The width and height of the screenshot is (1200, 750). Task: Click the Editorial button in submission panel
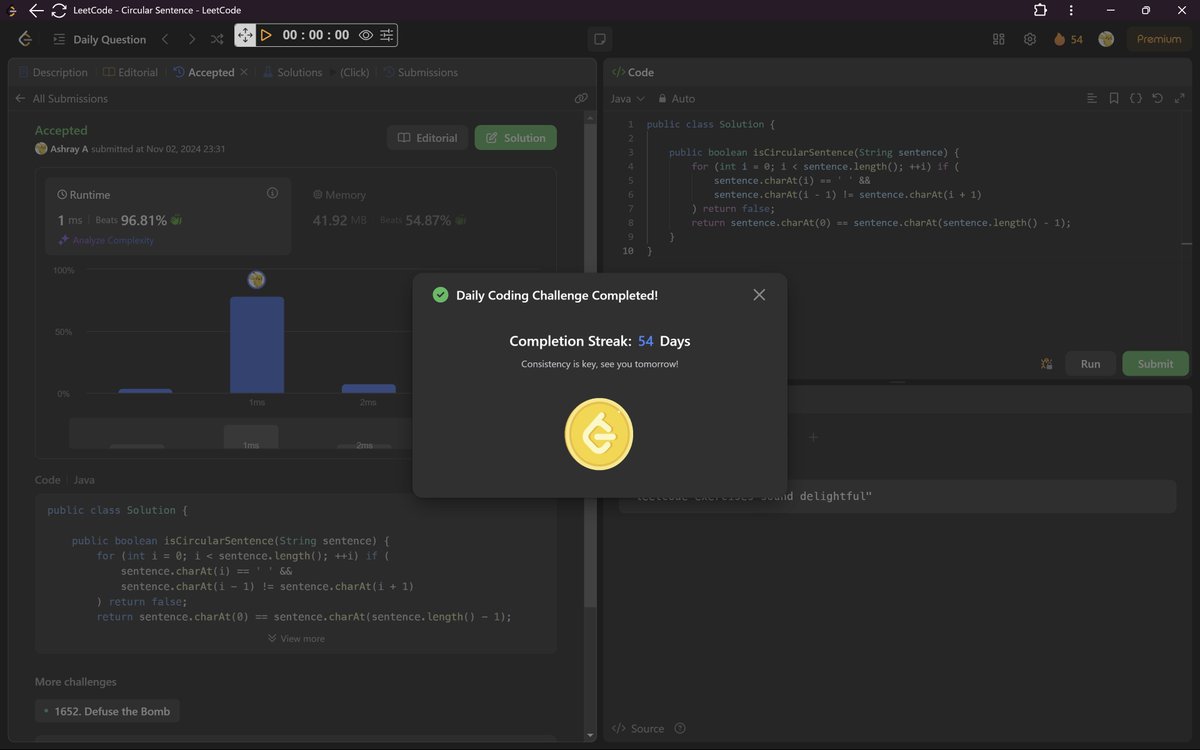tap(428, 138)
